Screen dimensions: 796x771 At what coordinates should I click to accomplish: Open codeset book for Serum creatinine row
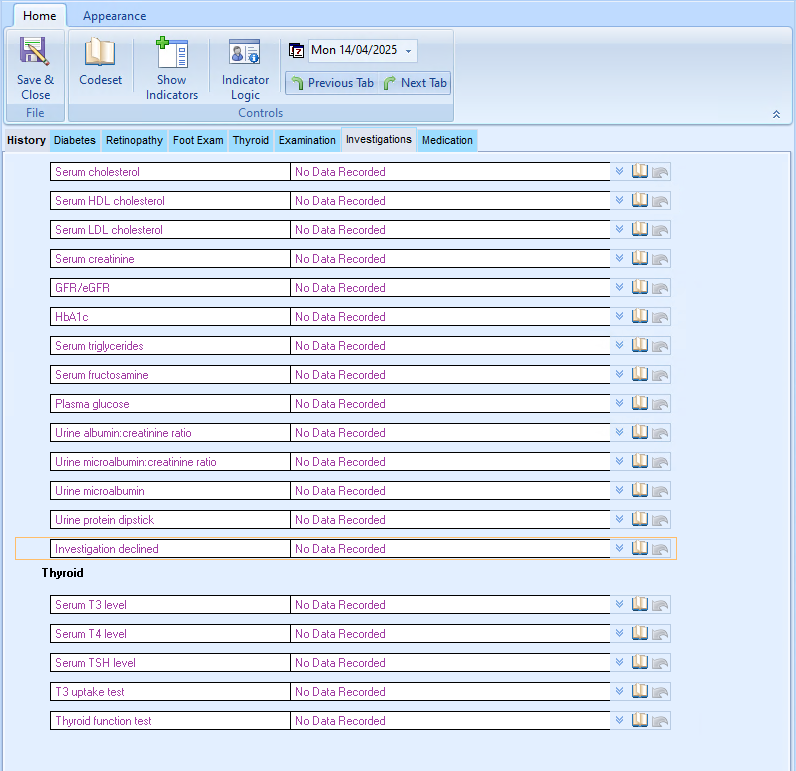(640, 258)
